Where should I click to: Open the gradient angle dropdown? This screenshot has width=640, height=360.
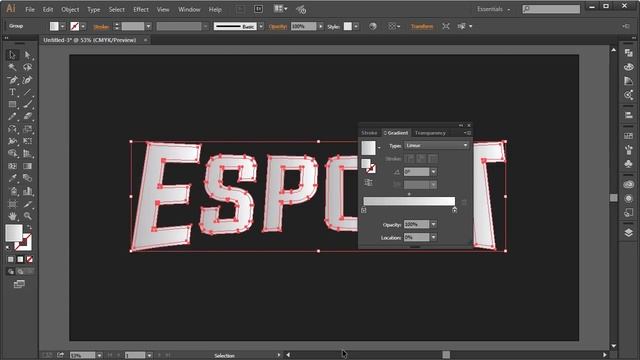(x=433, y=172)
